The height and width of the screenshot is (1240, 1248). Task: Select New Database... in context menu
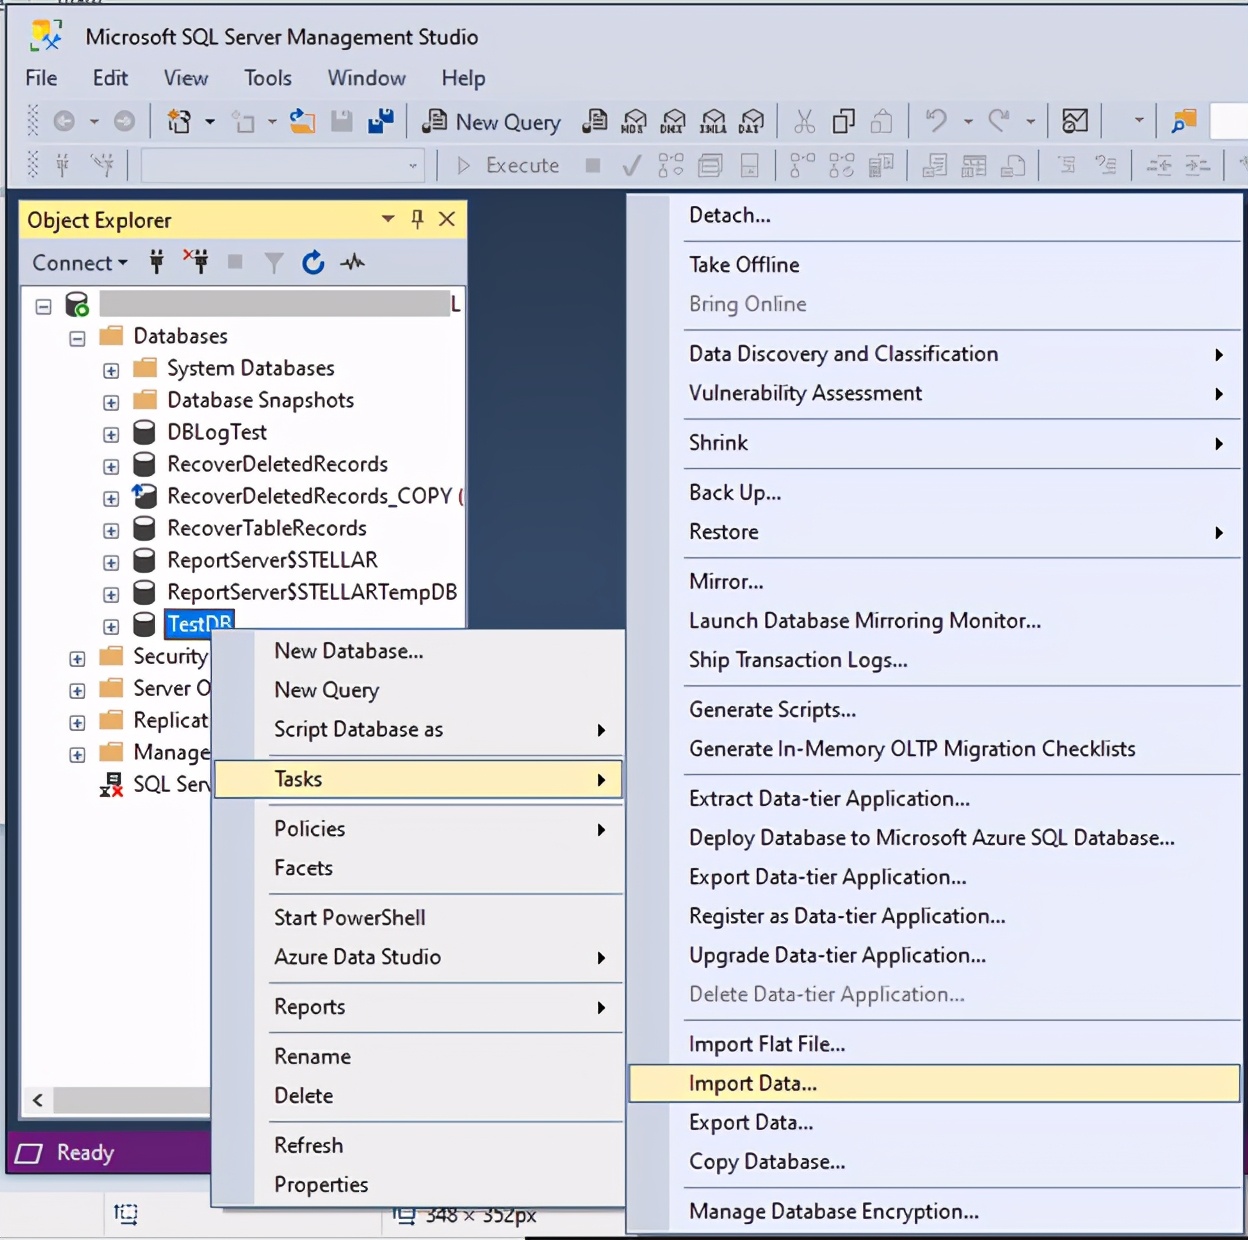419,651
